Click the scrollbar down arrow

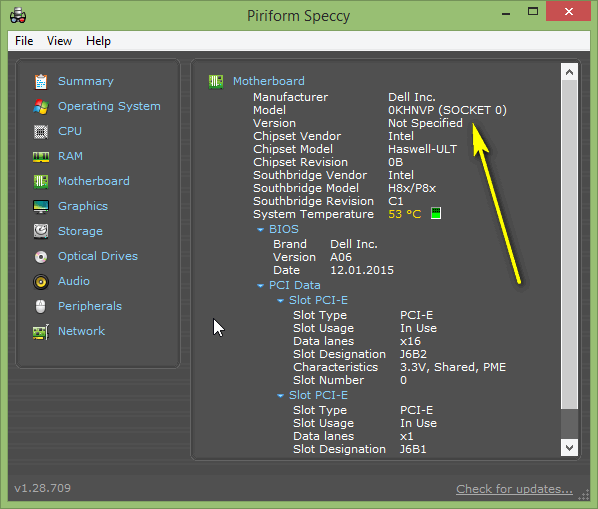(569, 447)
